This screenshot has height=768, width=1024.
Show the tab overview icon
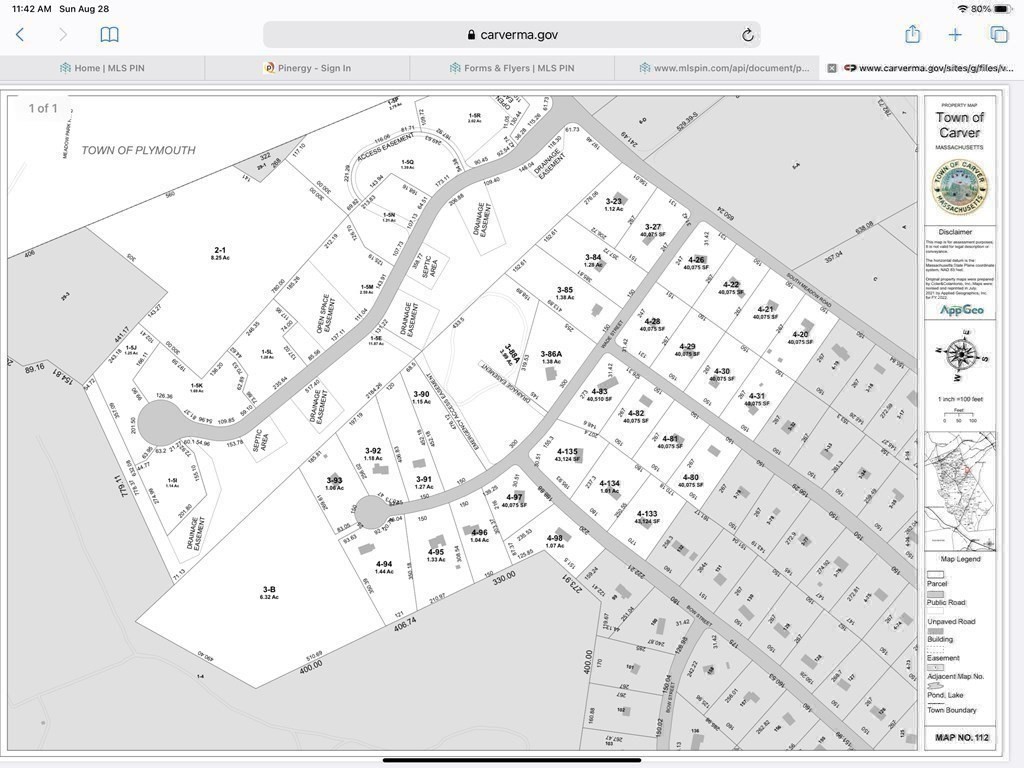pos(998,35)
